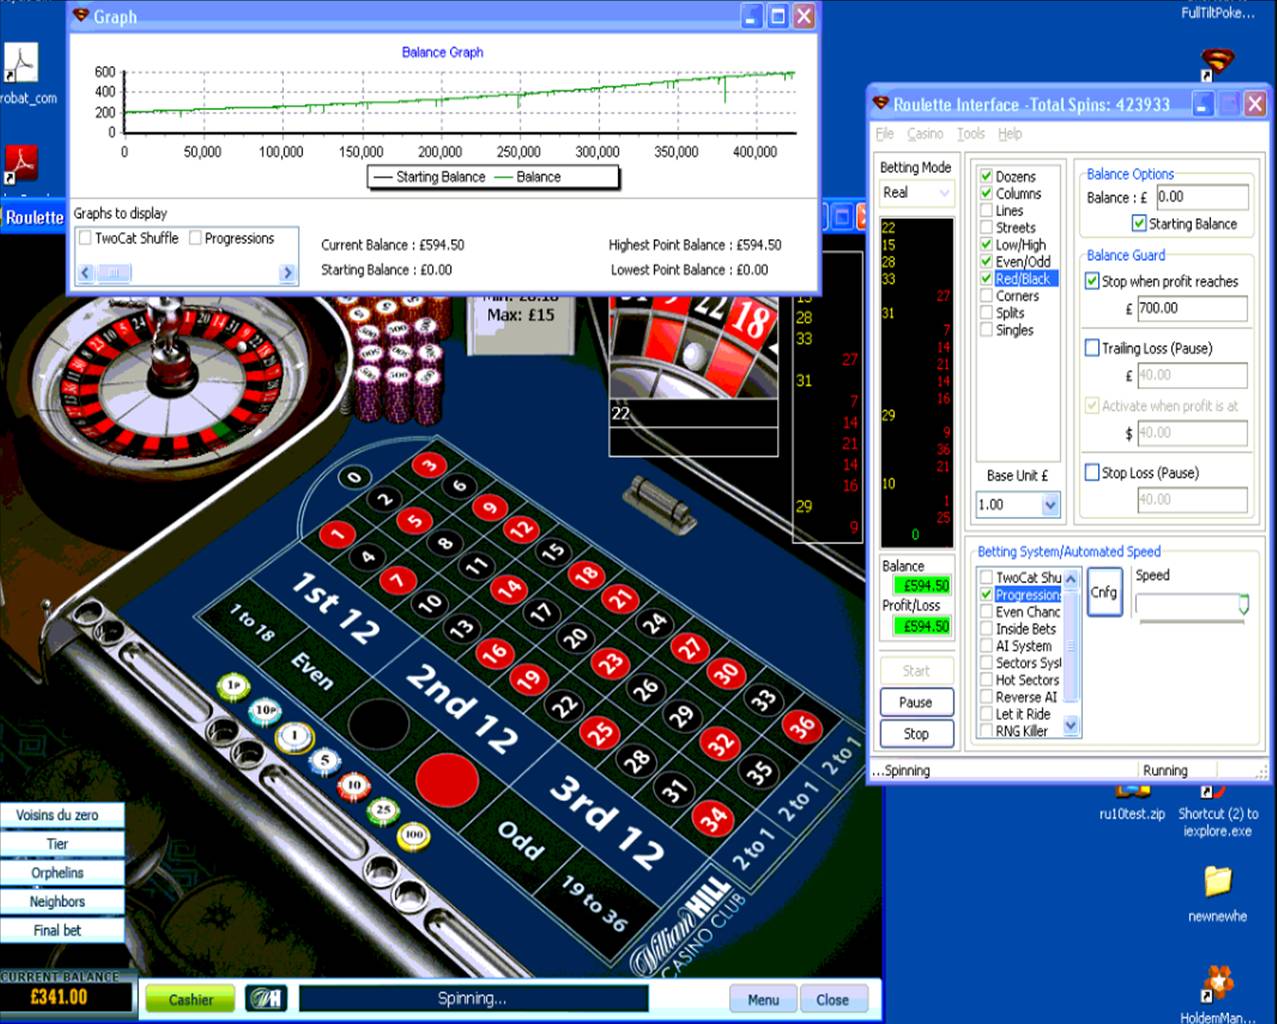Open the Help menu
Image resolution: width=1277 pixels, height=1024 pixels.
(x=1010, y=133)
